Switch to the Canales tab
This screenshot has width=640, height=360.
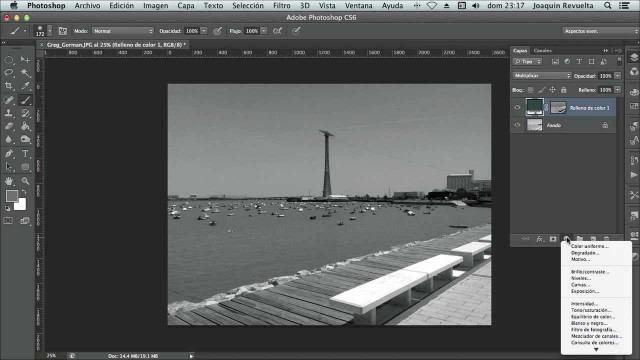click(543, 51)
